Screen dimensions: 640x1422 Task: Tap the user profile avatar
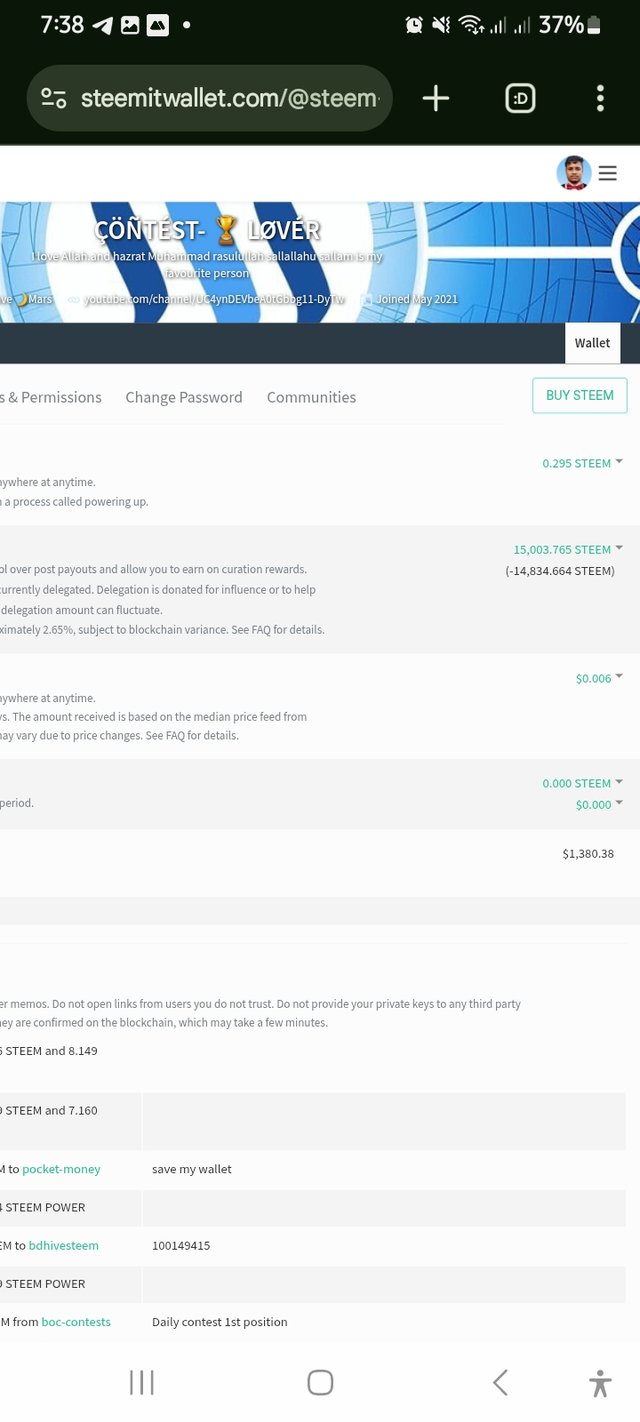(574, 173)
